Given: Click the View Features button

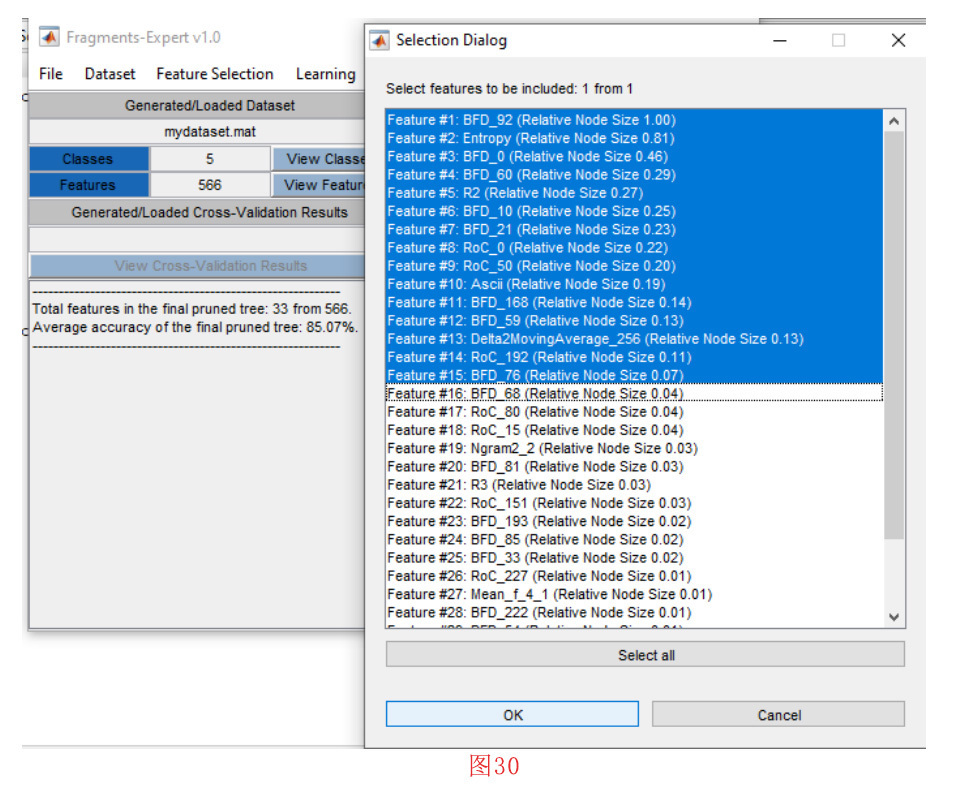Looking at the screenshot, I should point(318,185).
